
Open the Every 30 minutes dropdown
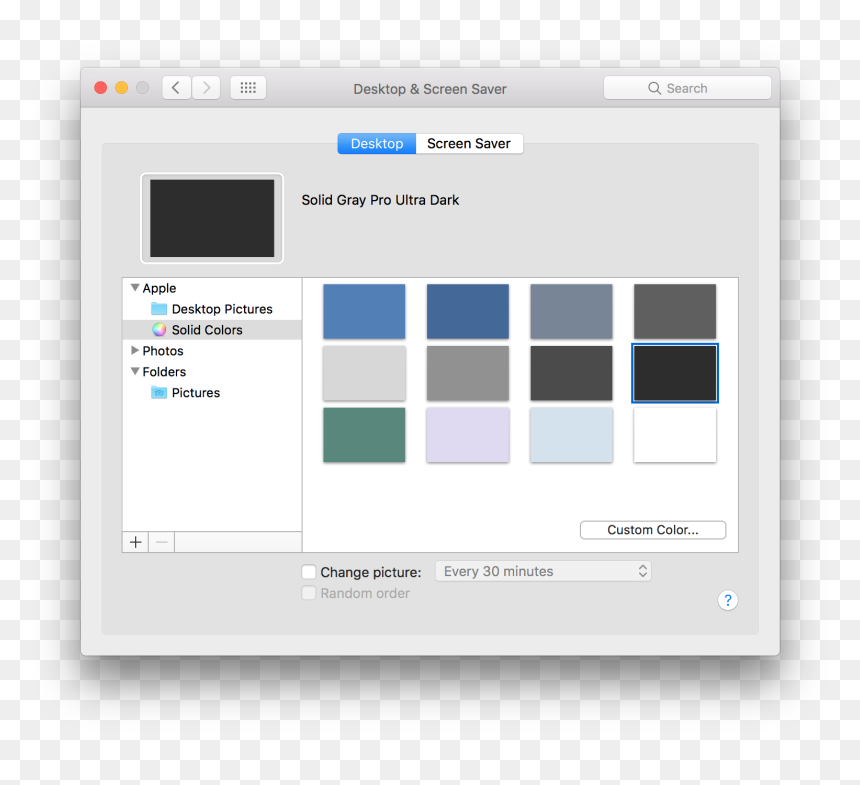pos(543,571)
